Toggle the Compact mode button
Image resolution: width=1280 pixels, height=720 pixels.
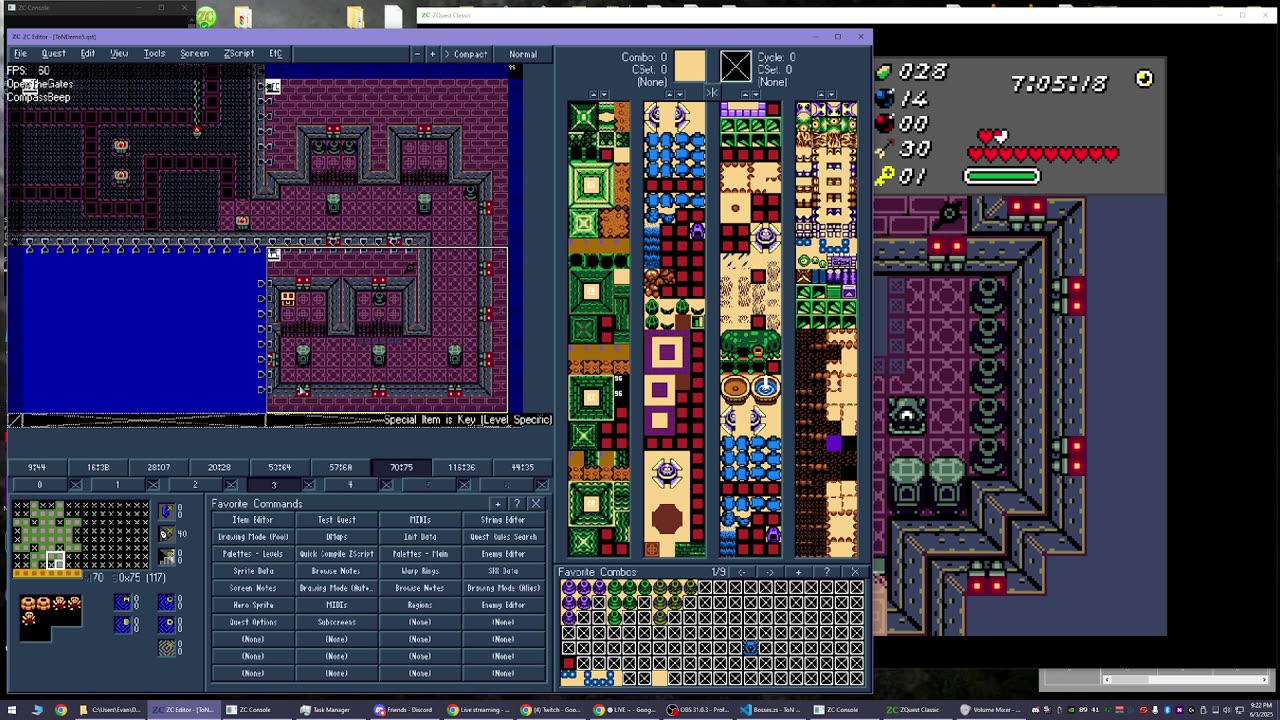click(466, 54)
